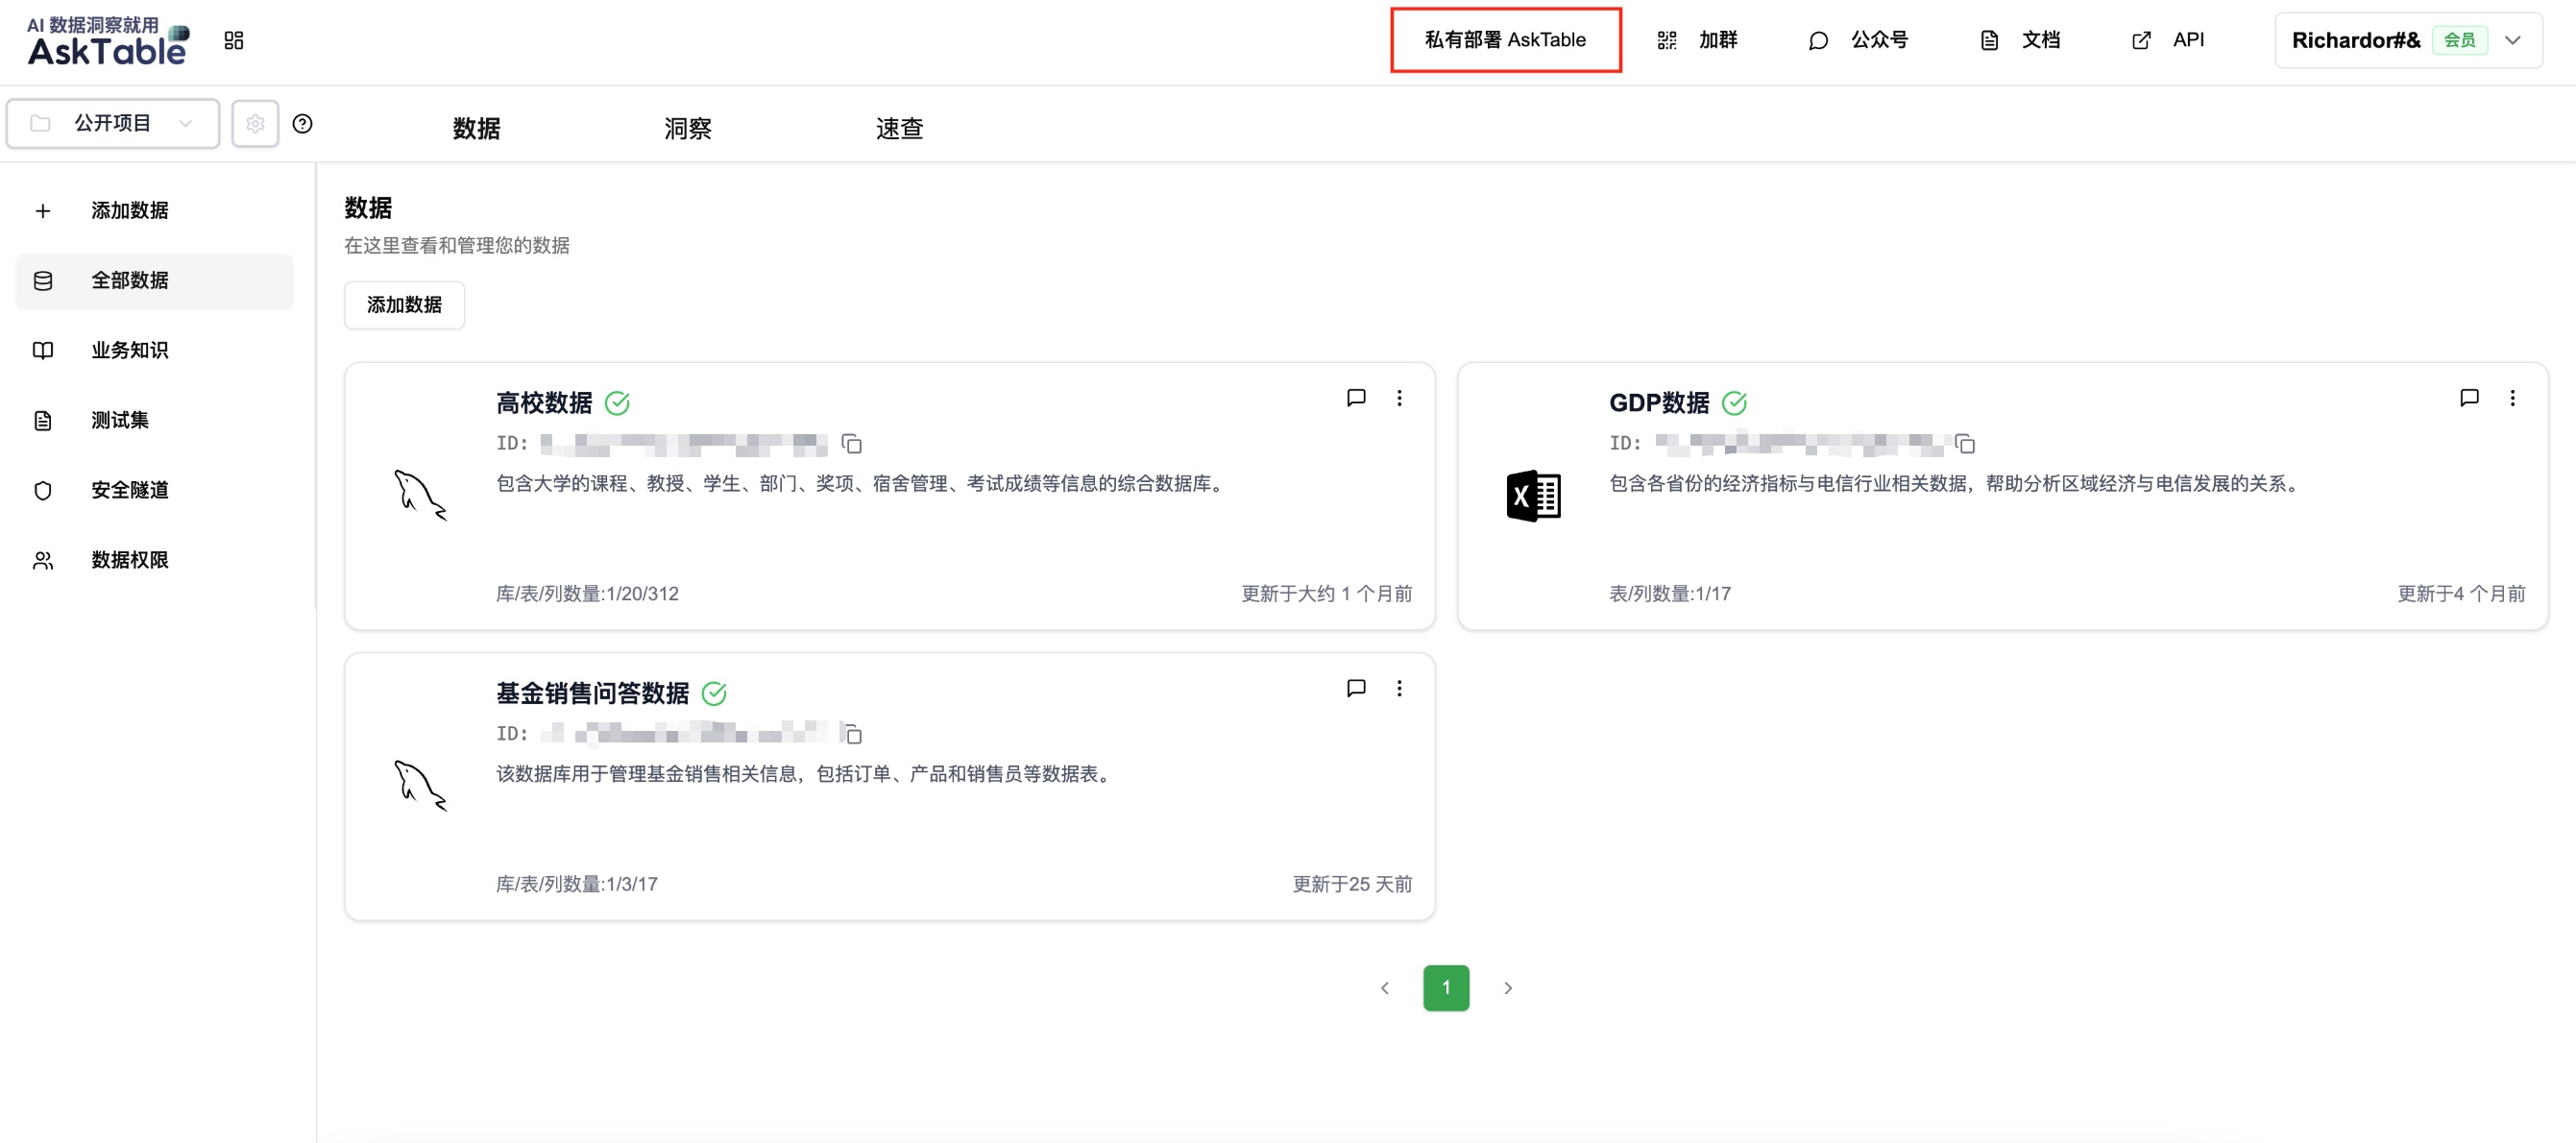Click the Excel icon on GDP数据 card

click(x=1533, y=495)
